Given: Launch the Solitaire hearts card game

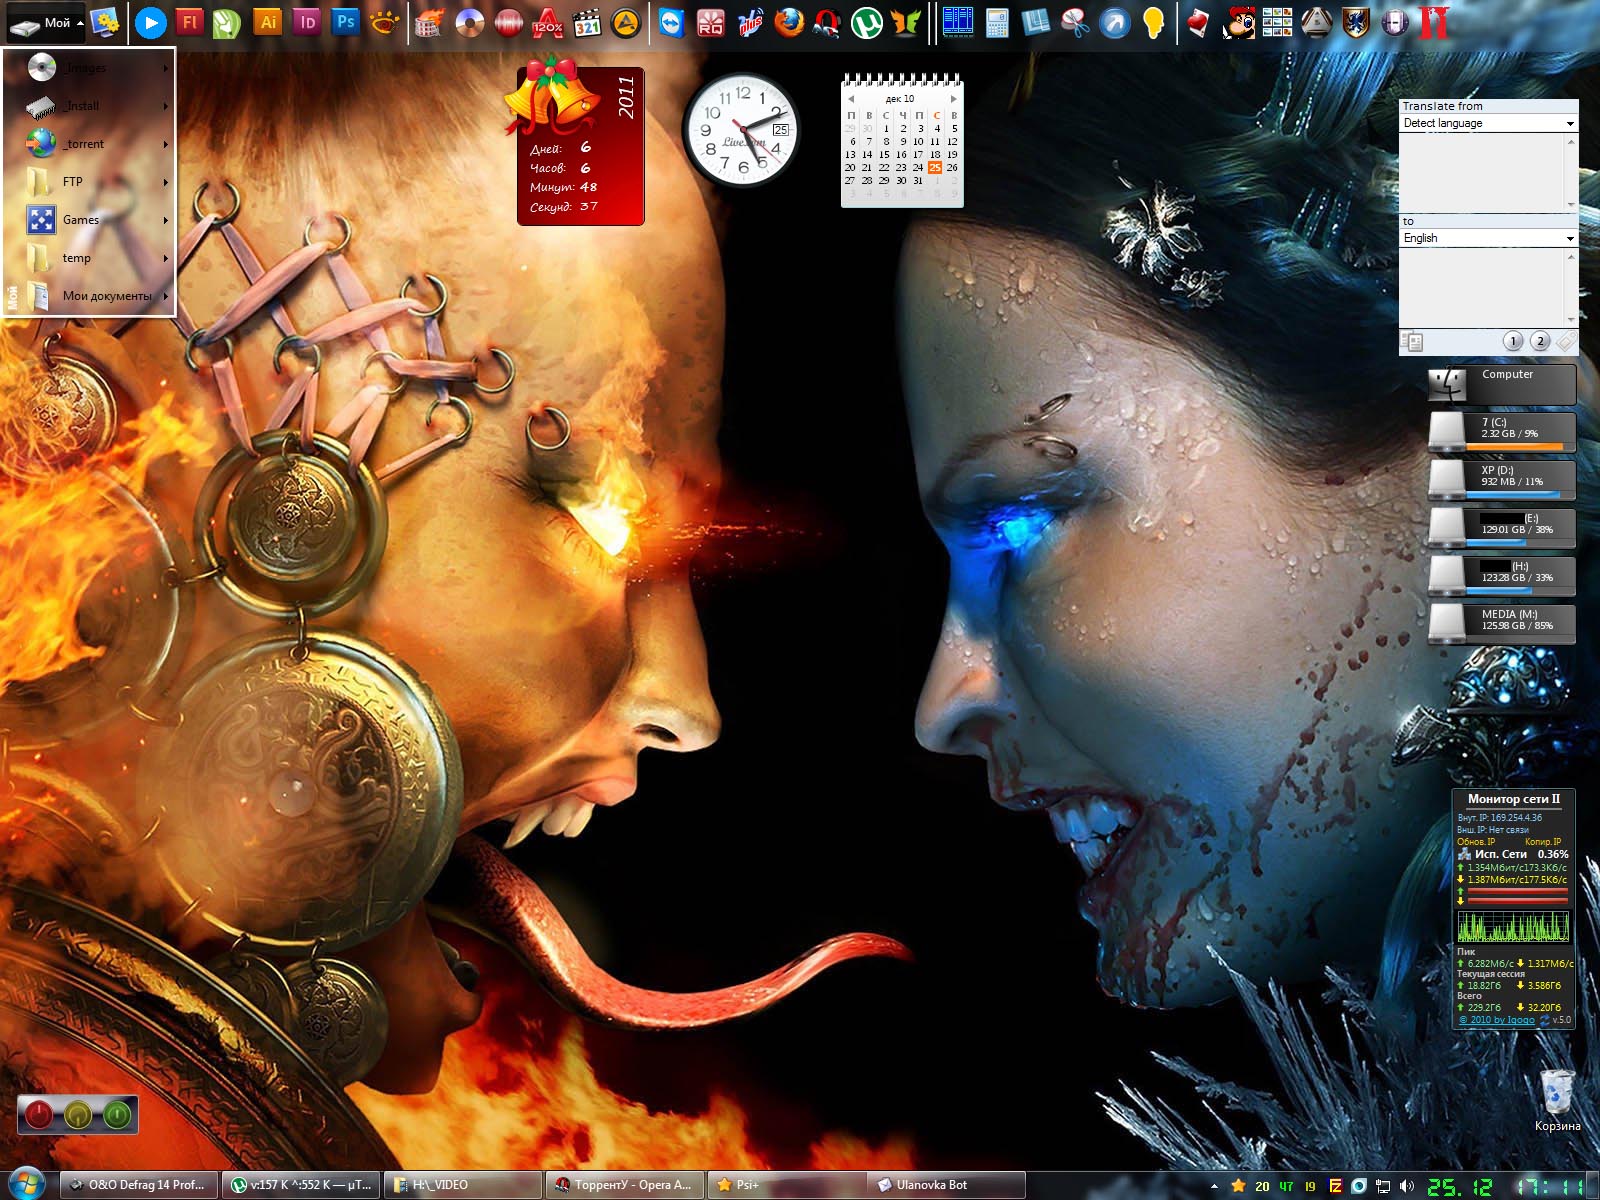Looking at the screenshot, I should [1198, 22].
